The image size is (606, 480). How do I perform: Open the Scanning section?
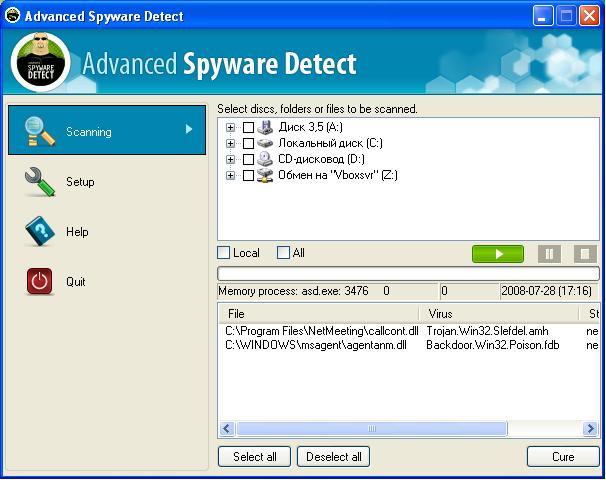click(x=107, y=130)
